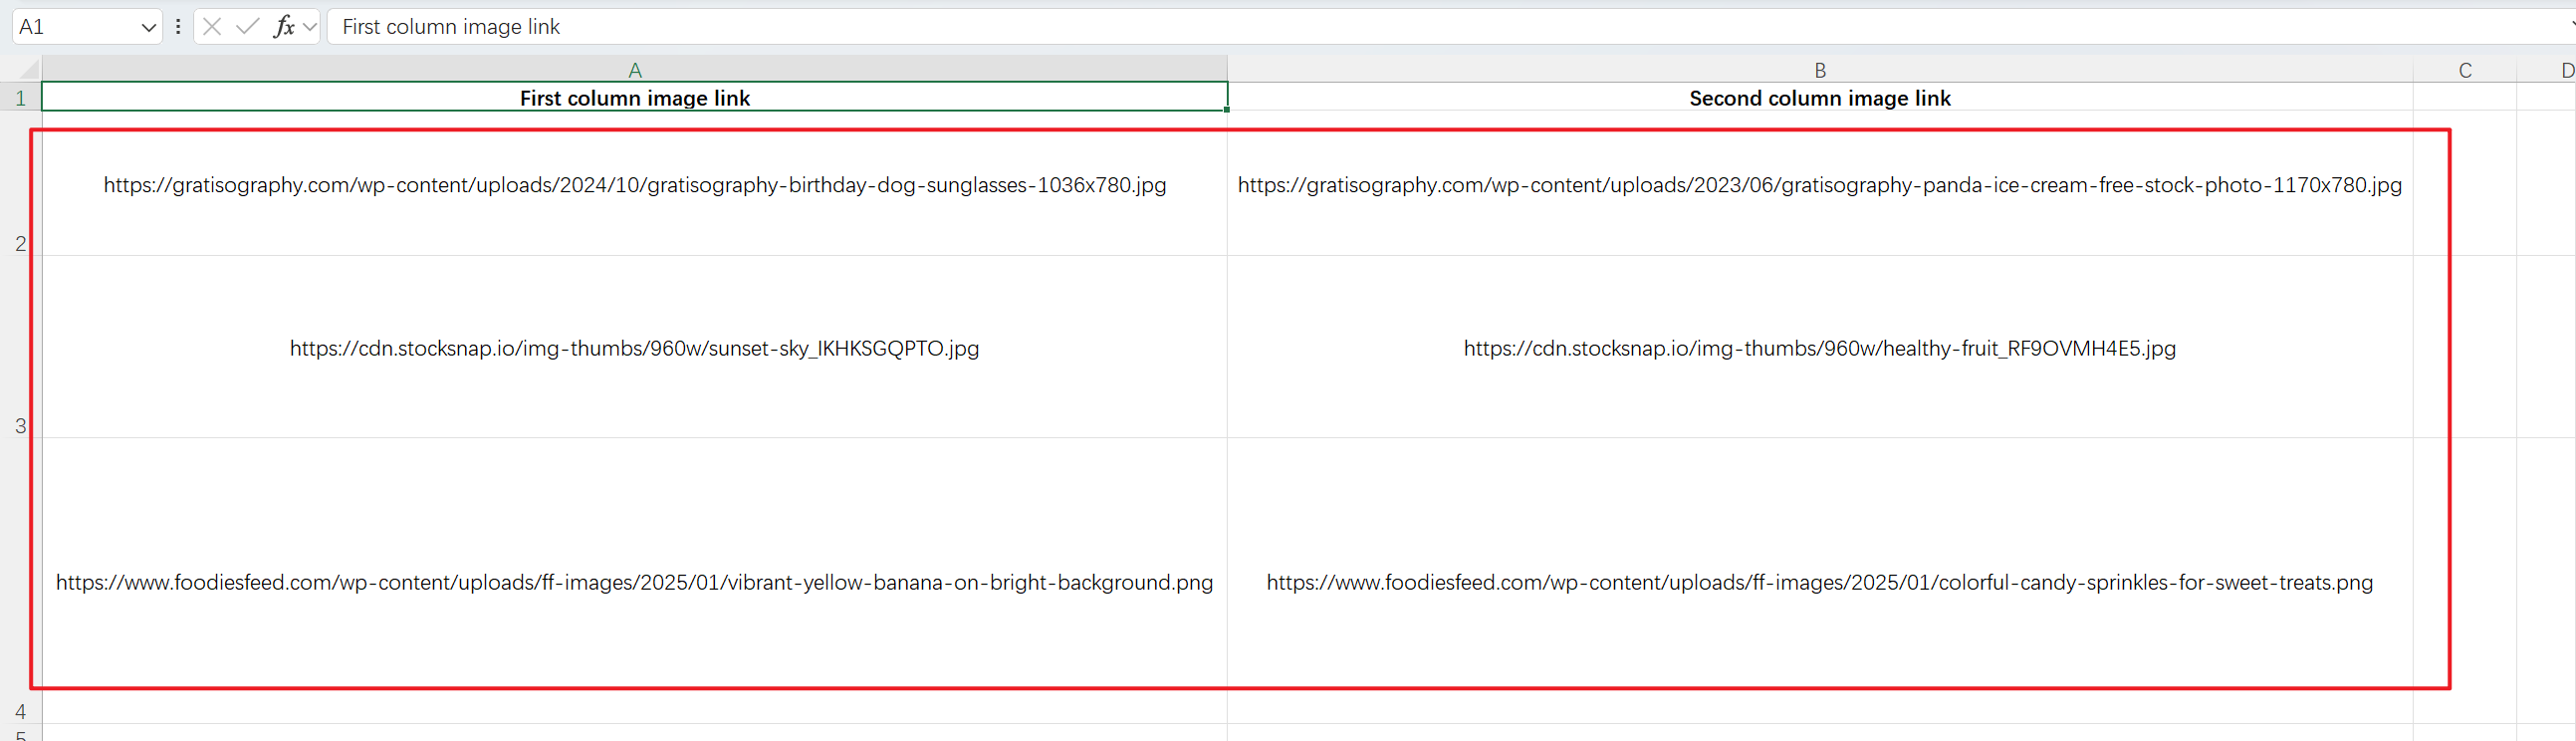
Task: Open the Name Box dropdown arrow
Action: pos(148,27)
